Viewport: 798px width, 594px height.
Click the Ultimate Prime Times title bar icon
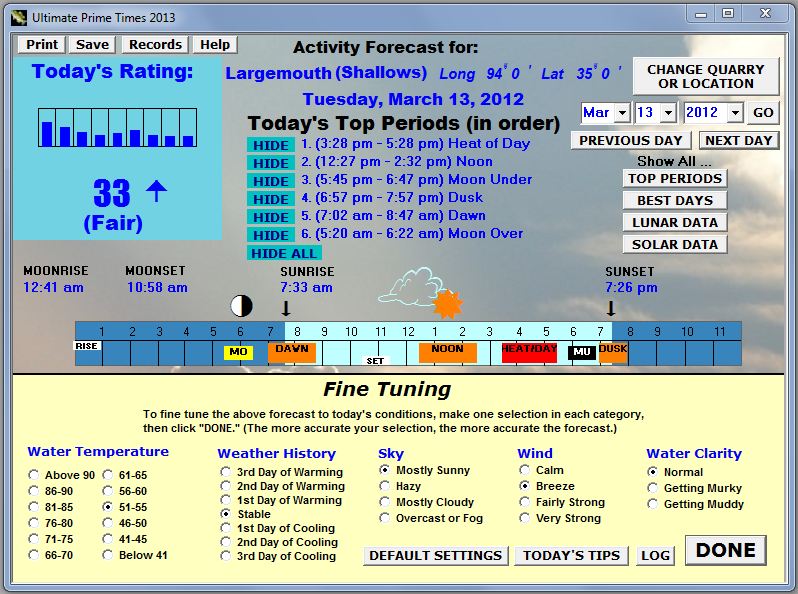tap(19, 18)
